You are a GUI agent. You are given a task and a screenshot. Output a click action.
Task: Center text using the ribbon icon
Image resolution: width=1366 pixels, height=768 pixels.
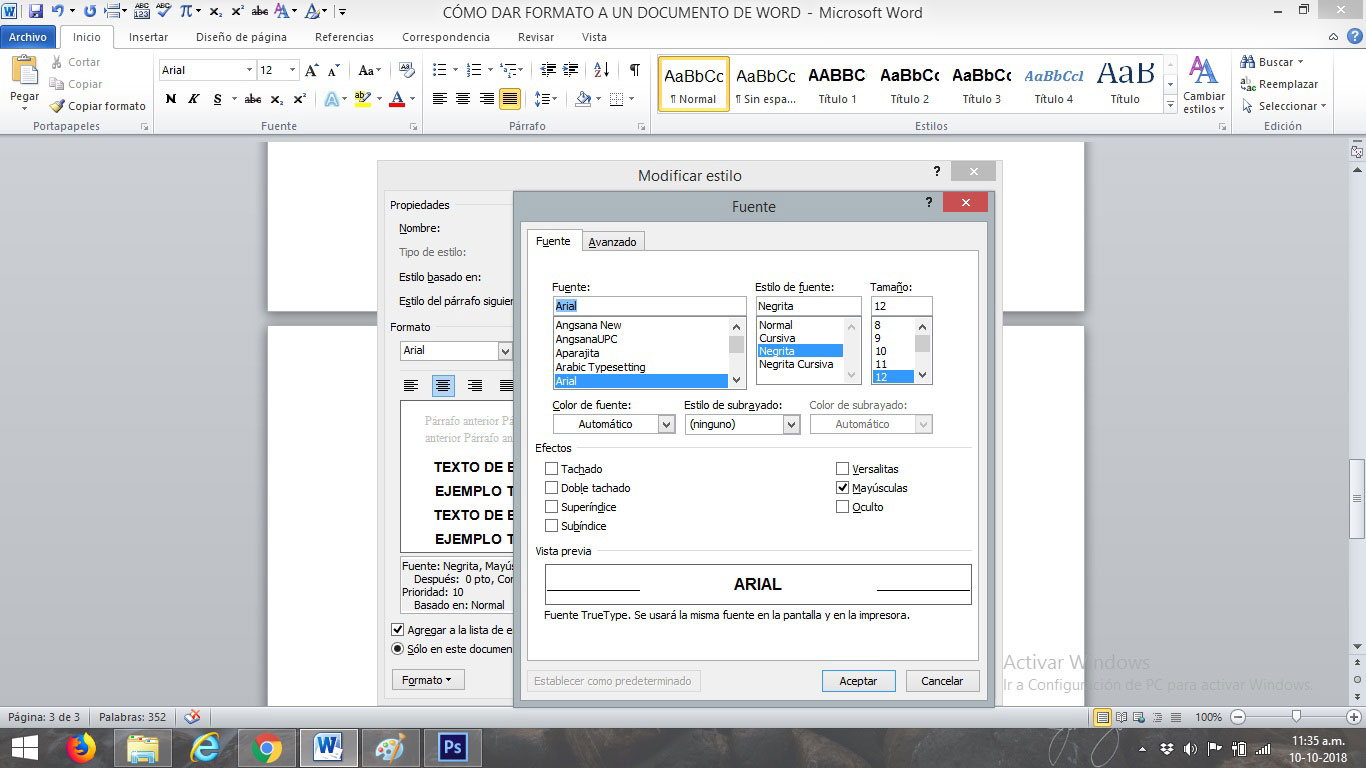point(462,99)
